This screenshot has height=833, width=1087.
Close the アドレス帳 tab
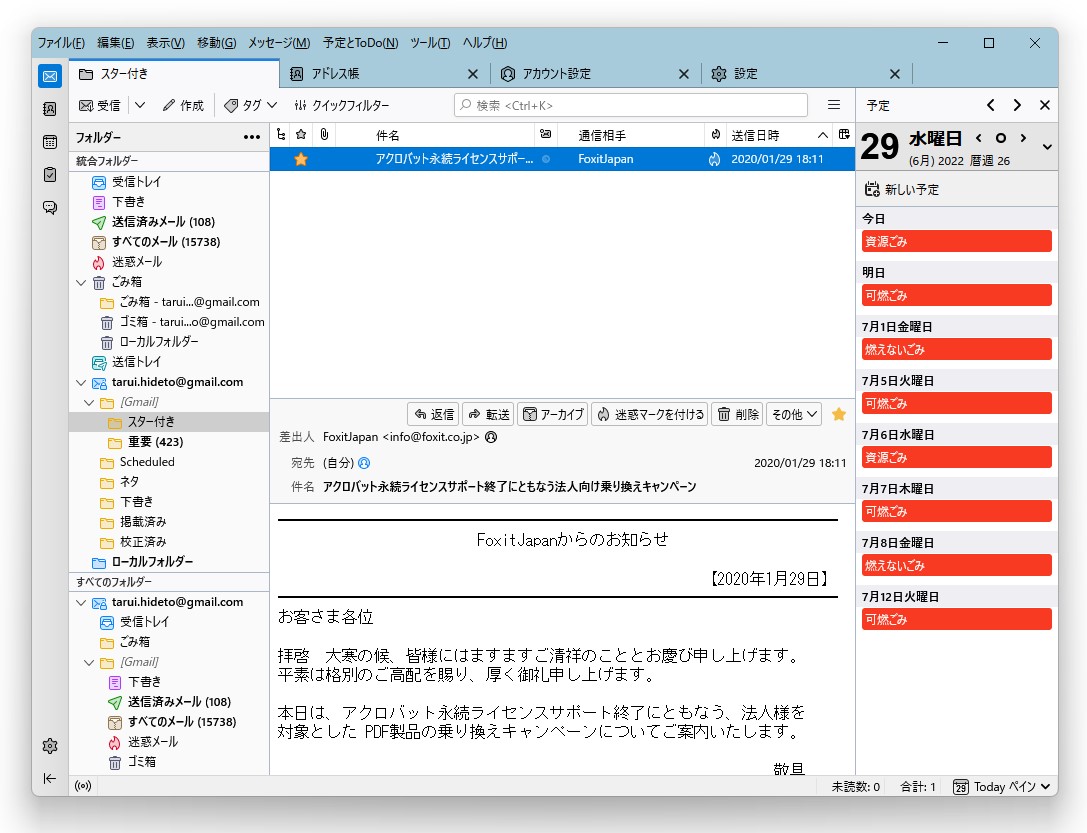(x=473, y=74)
